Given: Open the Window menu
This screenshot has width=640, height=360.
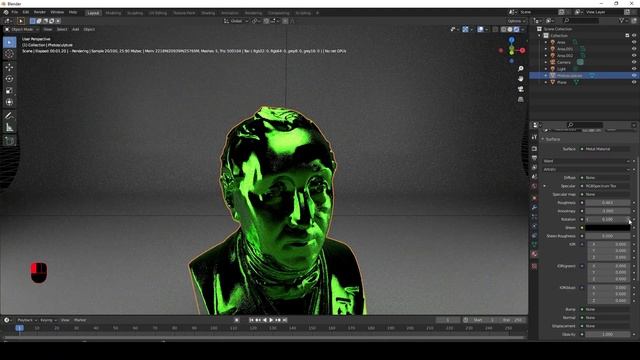Looking at the screenshot, I should pyautogui.click(x=57, y=12).
